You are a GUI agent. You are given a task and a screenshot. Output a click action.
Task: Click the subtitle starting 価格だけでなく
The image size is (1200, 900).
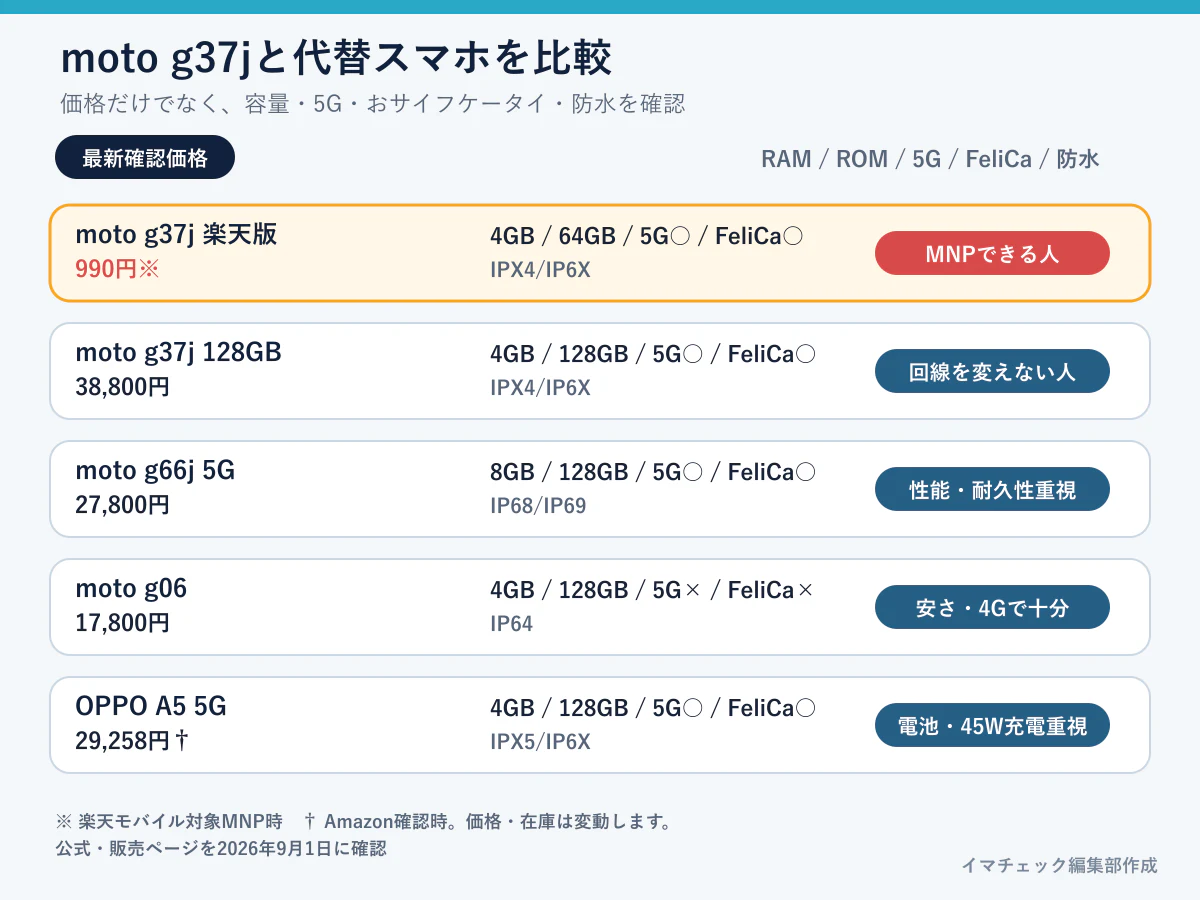click(372, 104)
